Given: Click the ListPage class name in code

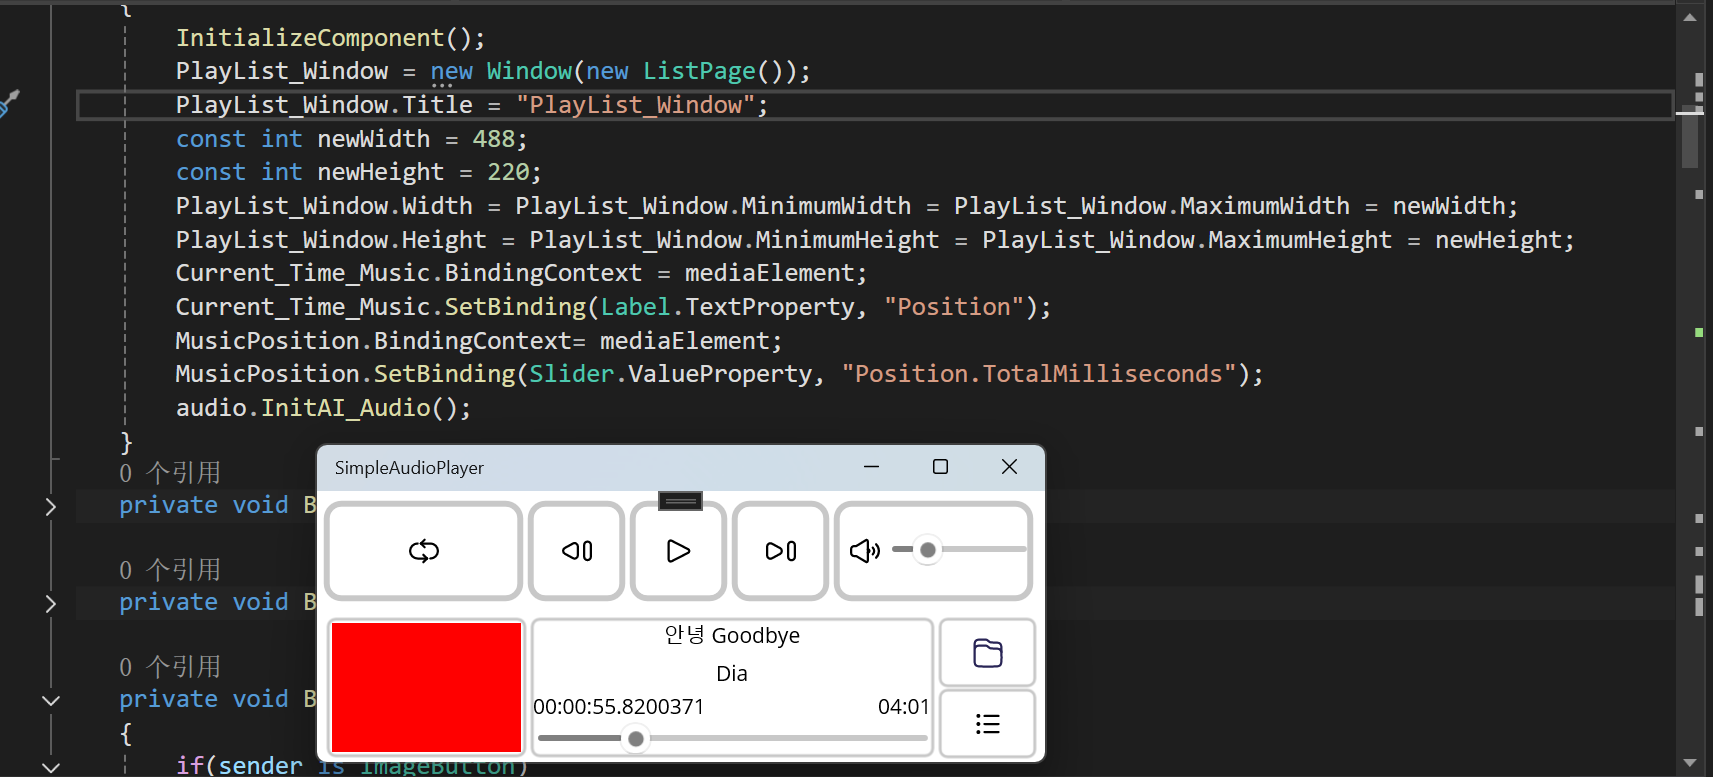Looking at the screenshot, I should [699, 71].
